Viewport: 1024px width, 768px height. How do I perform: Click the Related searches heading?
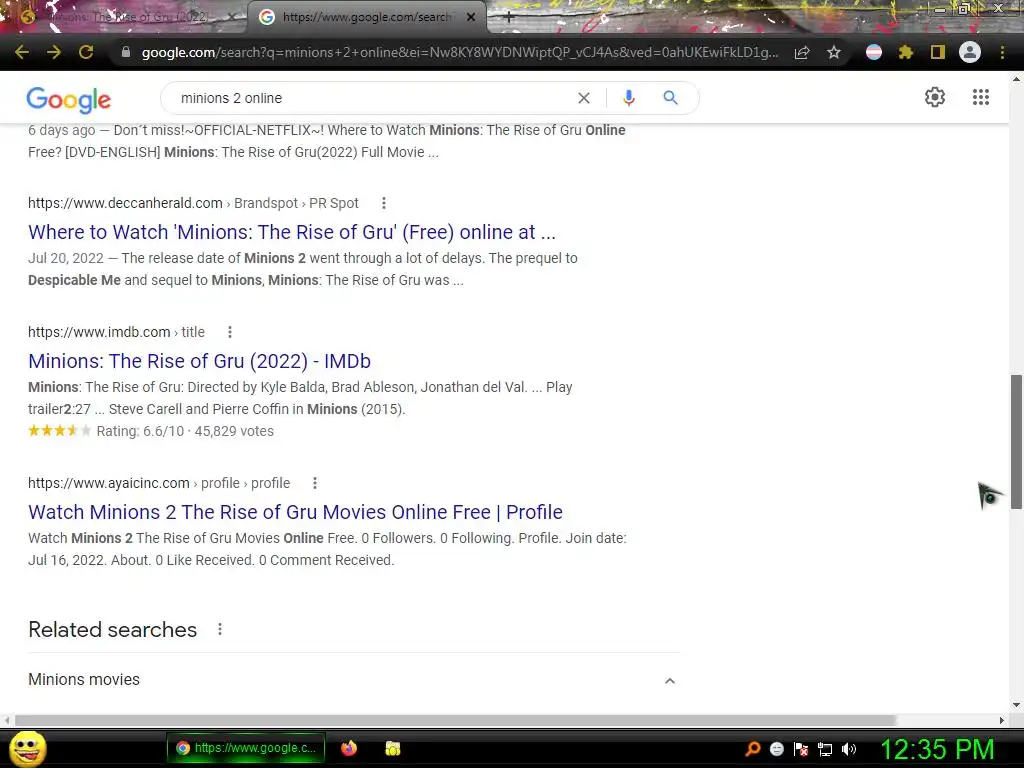pos(112,630)
